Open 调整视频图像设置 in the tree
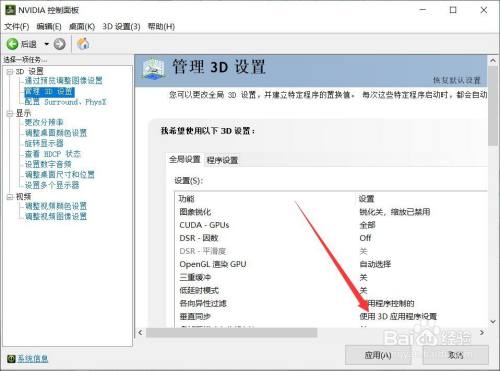Viewport: 500px width, 371px height. click(x=56, y=216)
